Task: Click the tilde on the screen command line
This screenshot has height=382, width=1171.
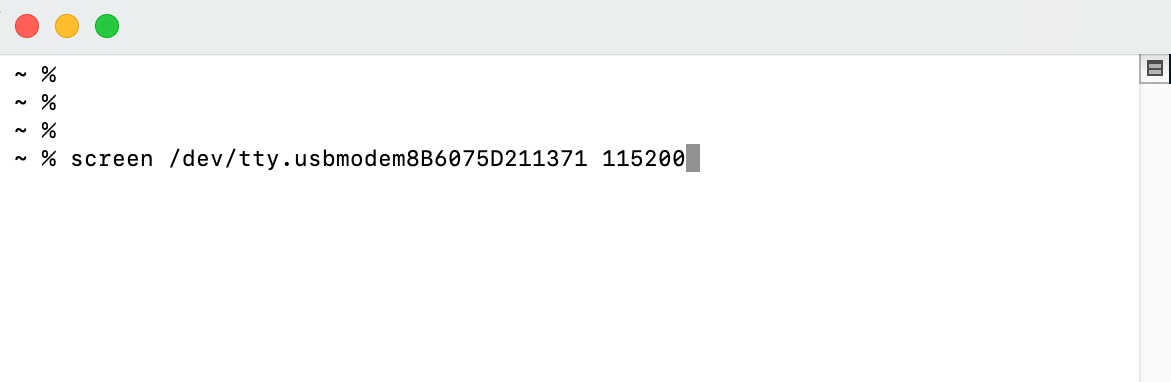Action: click(x=21, y=158)
